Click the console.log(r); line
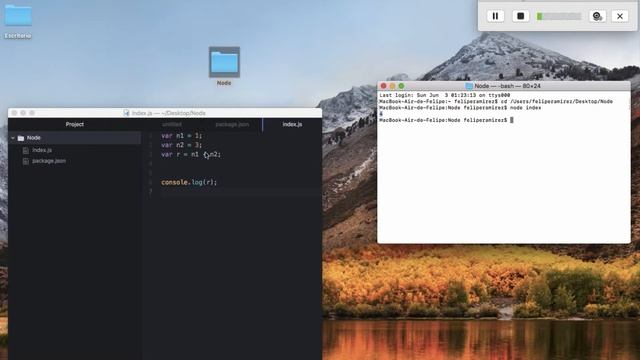 [189, 182]
